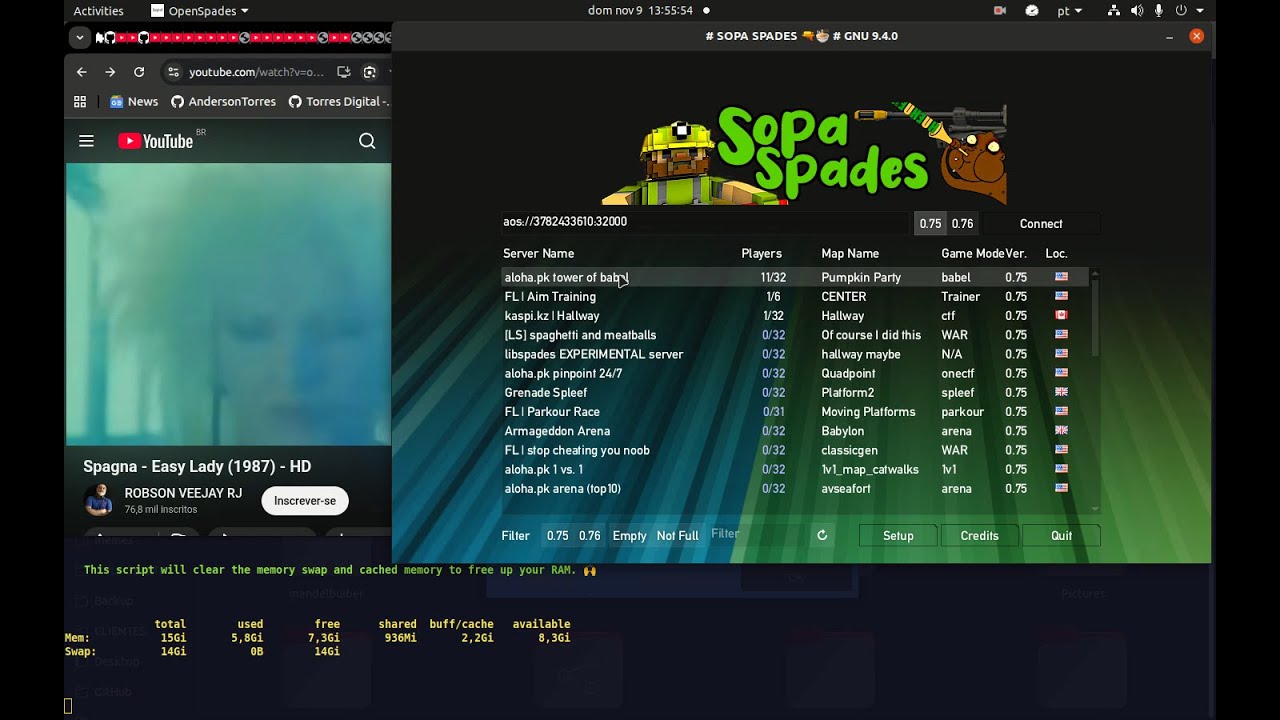Reload the YouTube page in browser

pyautogui.click(x=139, y=72)
